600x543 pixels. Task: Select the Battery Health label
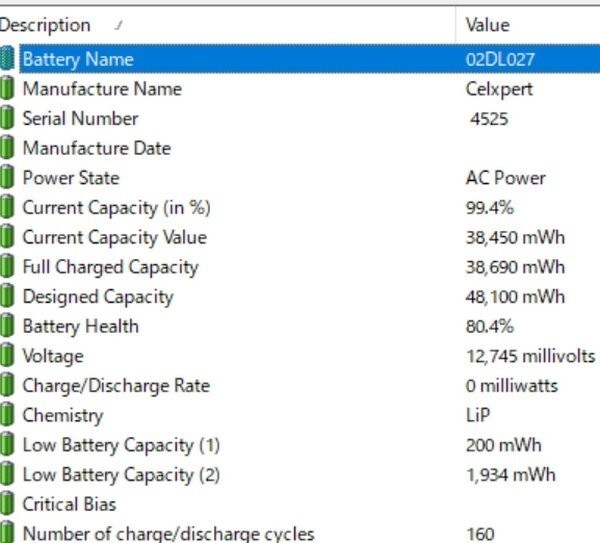pos(81,327)
